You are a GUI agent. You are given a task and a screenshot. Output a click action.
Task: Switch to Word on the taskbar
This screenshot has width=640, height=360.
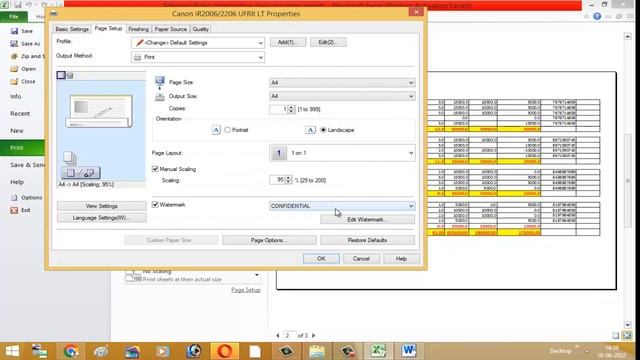pos(409,351)
